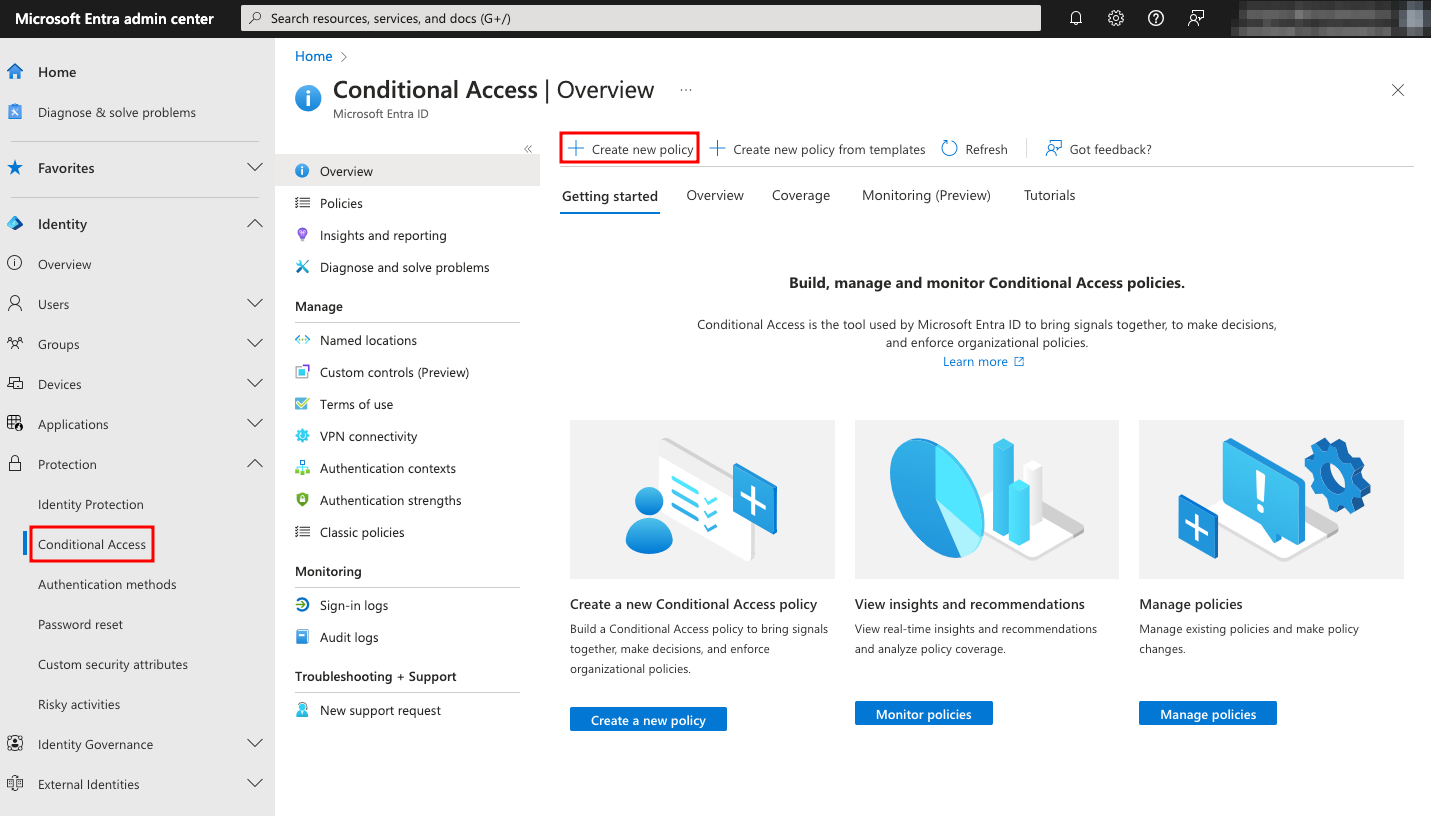
Task: Open Authentication methods in sidebar
Action: [107, 584]
